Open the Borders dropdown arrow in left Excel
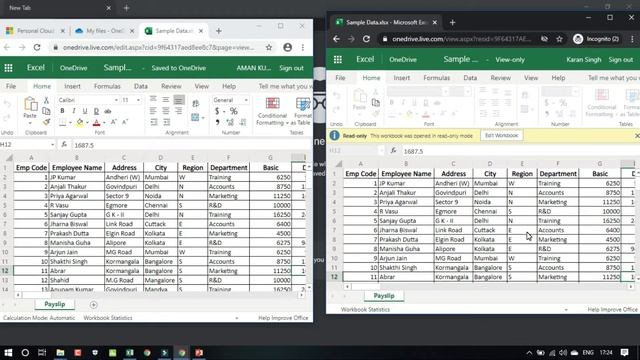 [x=70, y=122]
